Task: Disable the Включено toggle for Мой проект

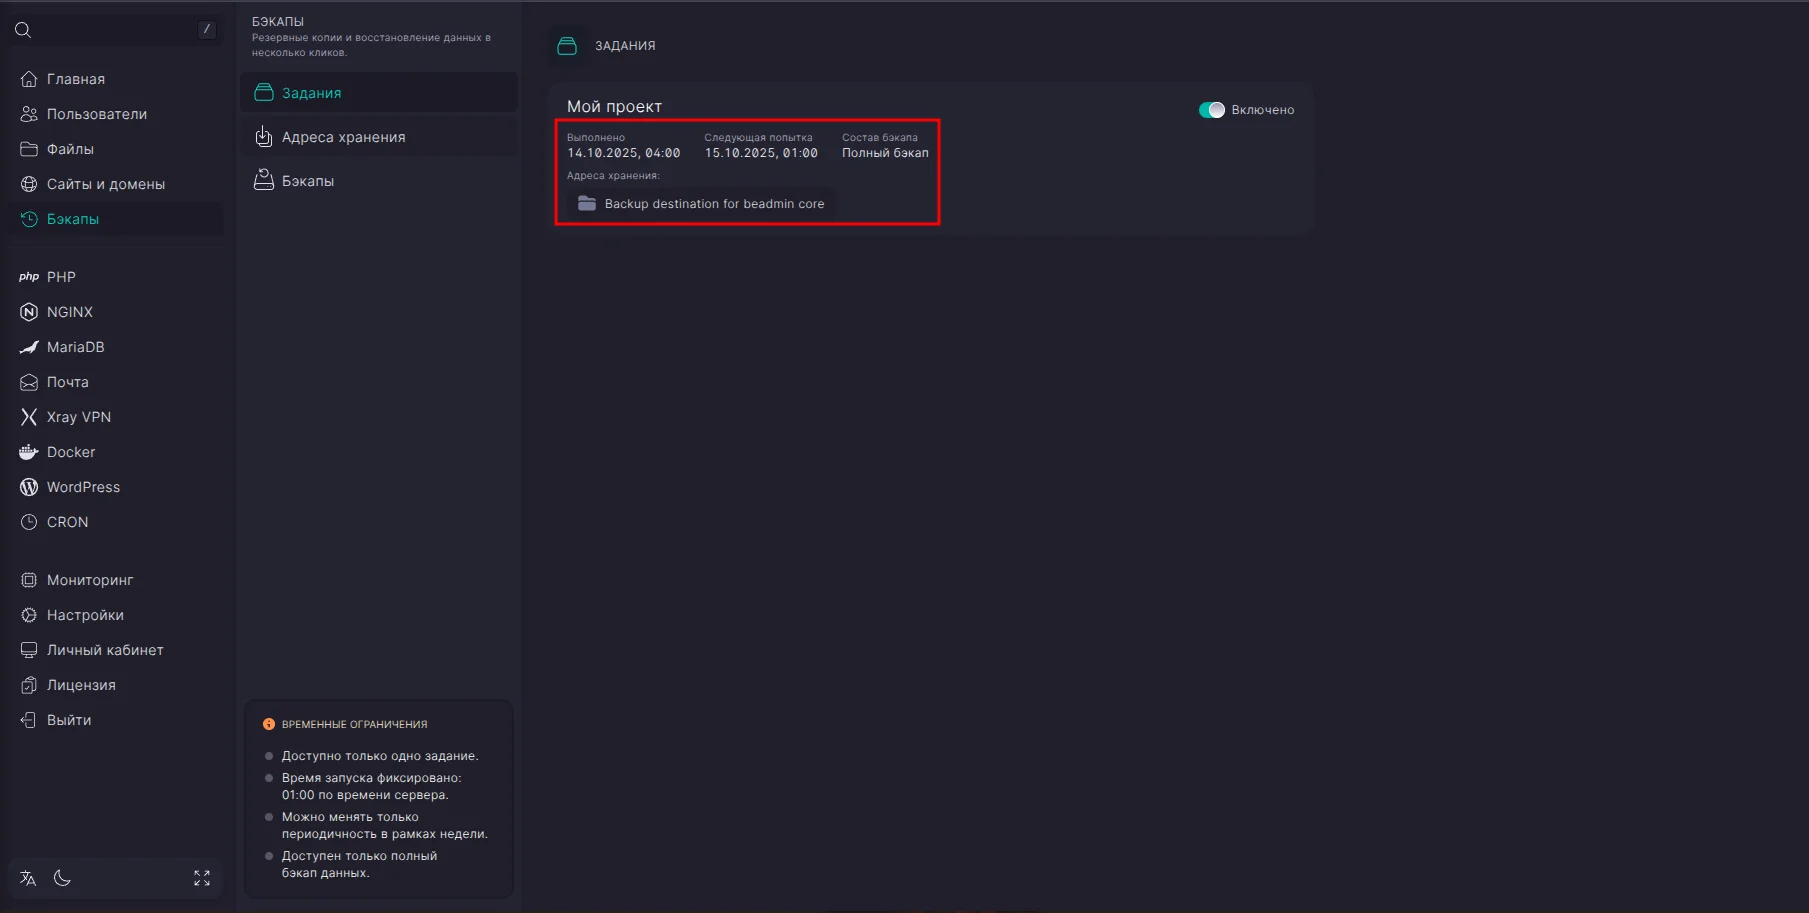Action: click(x=1211, y=110)
